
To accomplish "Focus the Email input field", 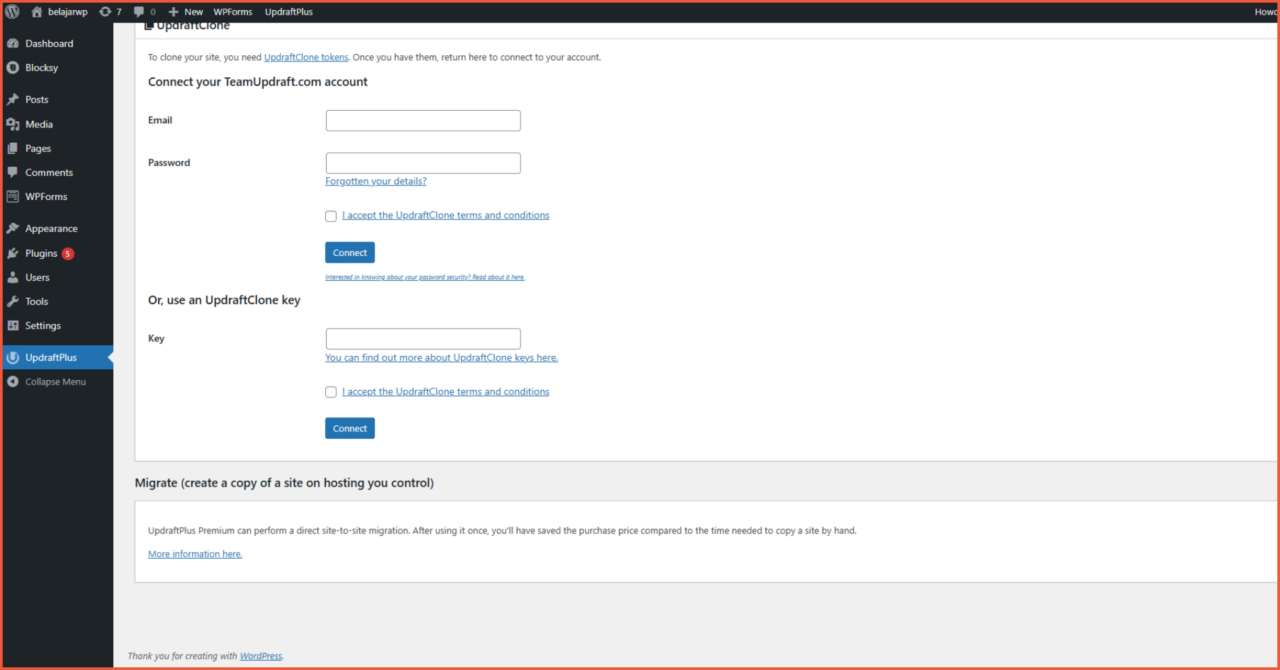I will 423,121.
